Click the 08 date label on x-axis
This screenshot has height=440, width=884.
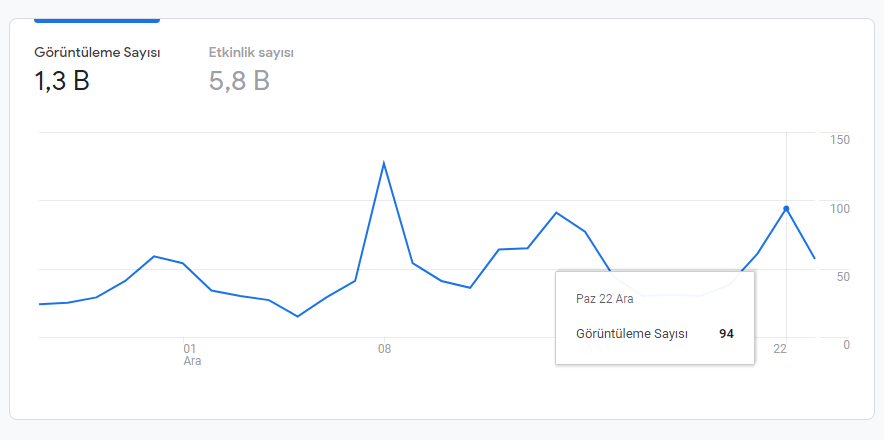click(384, 349)
